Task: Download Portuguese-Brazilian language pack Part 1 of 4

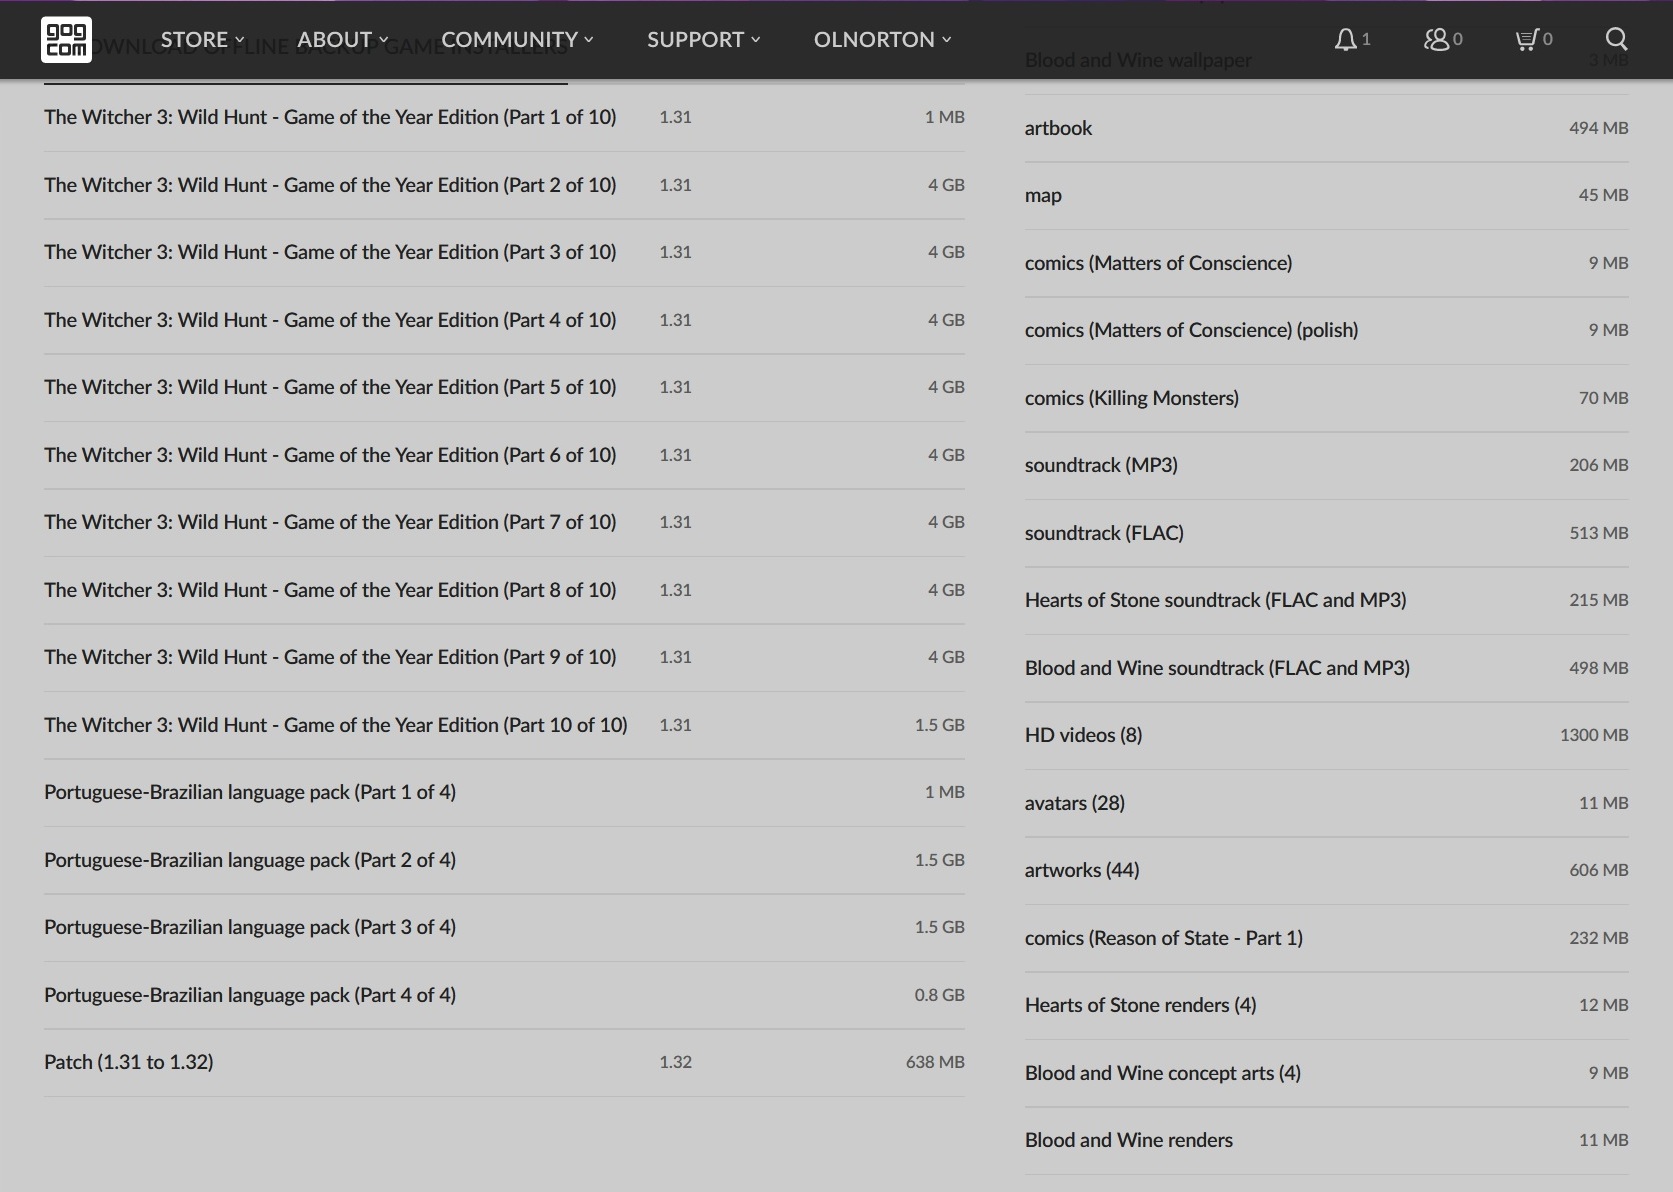Action: coord(504,792)
